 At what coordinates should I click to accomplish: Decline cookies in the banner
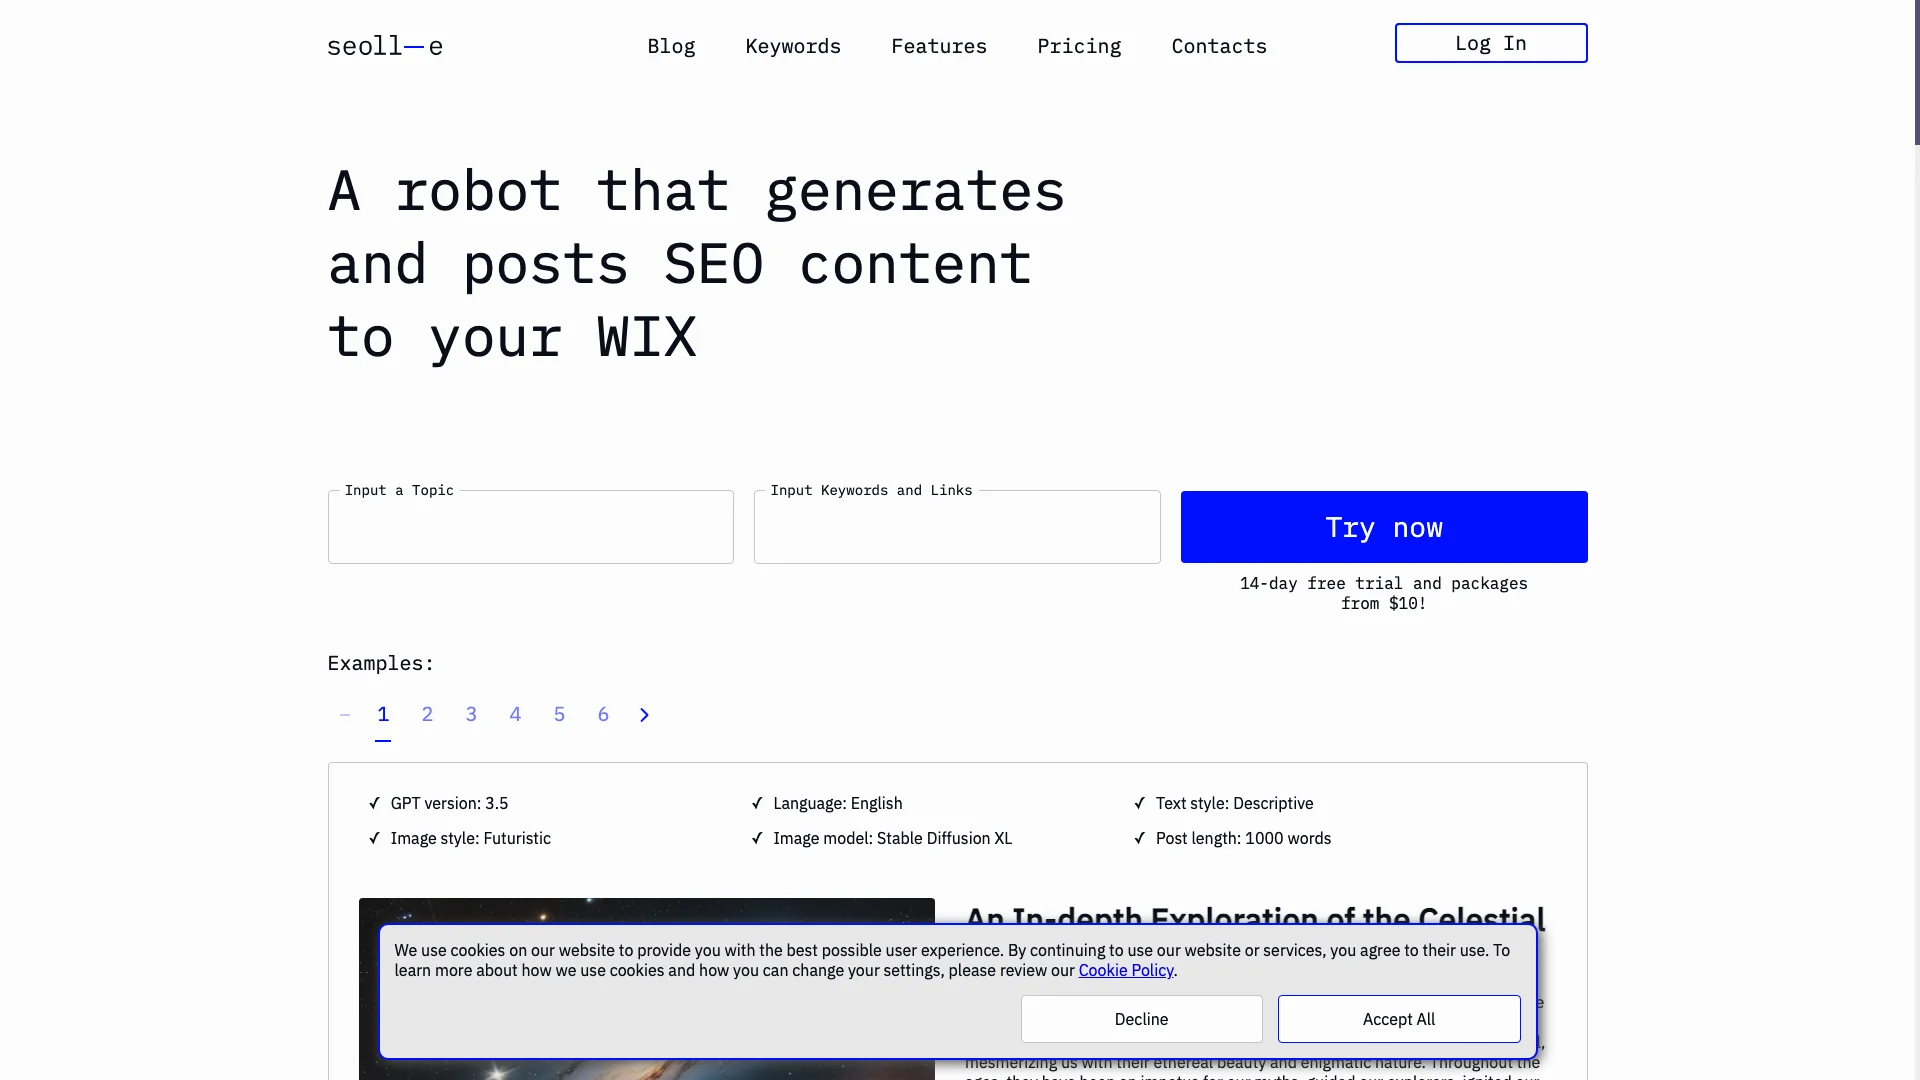click(1141, 1019)
